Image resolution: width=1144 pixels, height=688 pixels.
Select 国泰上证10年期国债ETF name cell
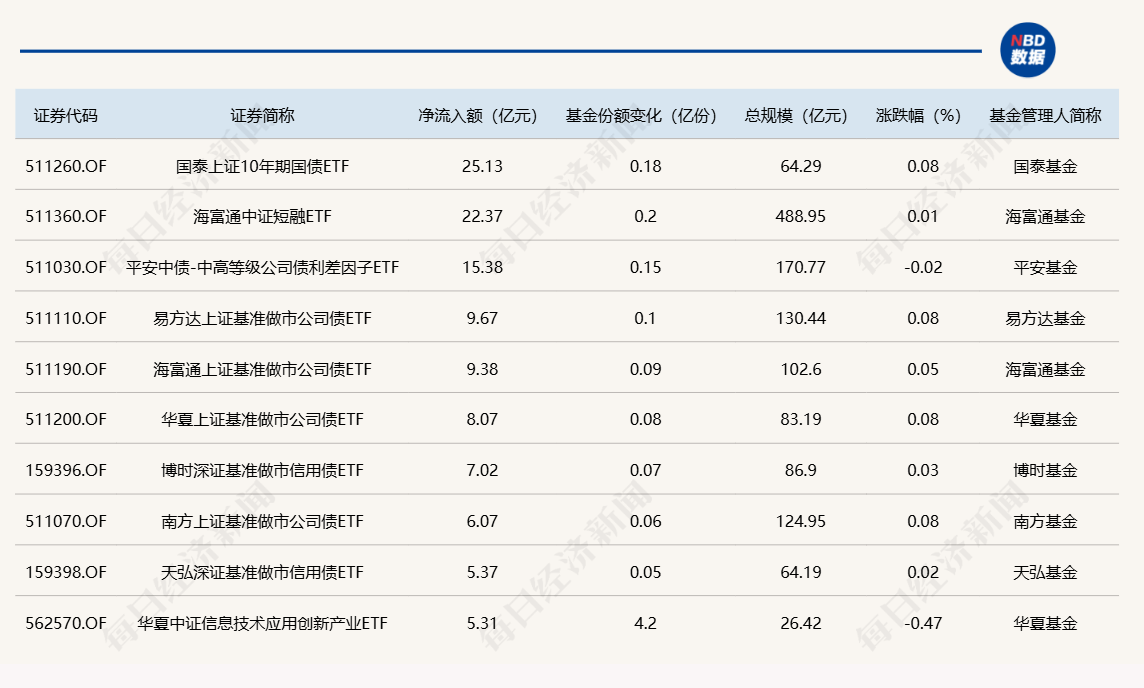point(262,166)
